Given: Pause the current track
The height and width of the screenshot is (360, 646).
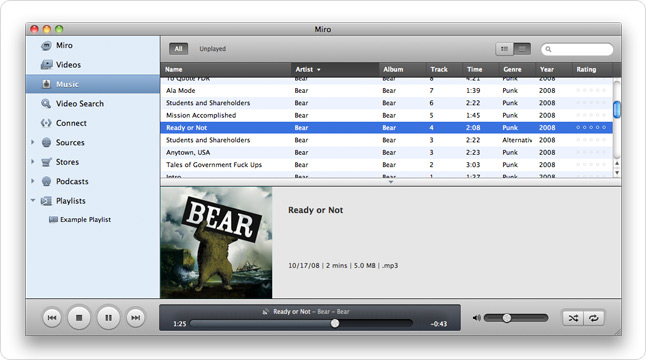Looking at the screenshot, I should (x=108, y=318).
